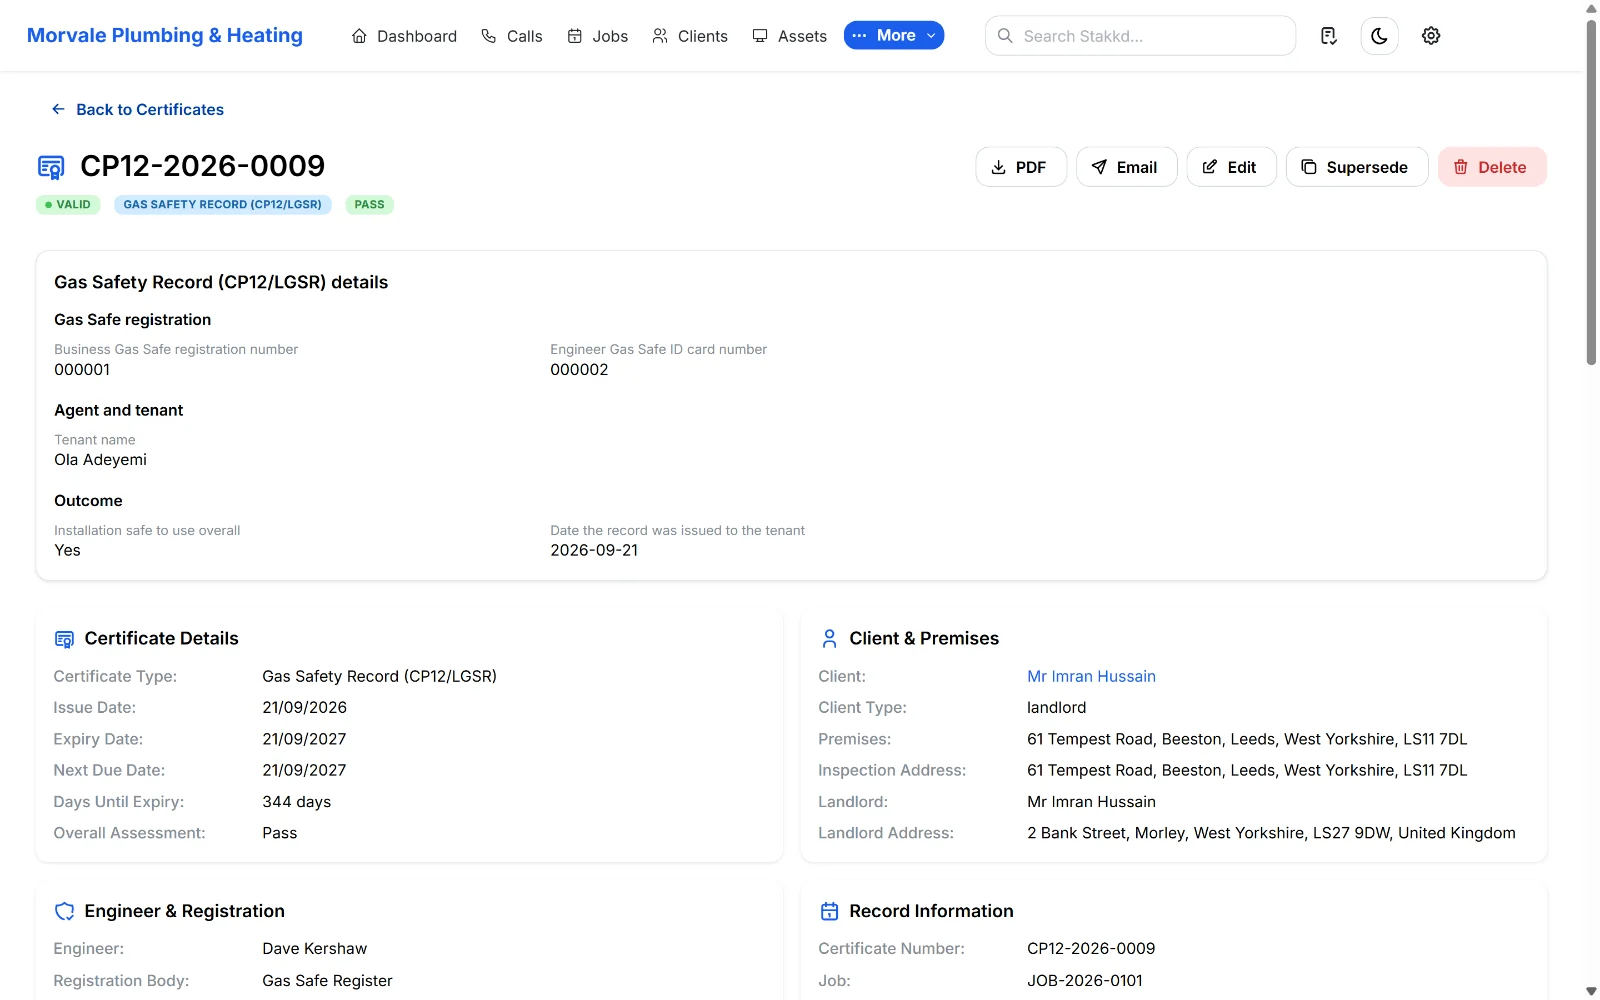The width and height of the screenshot is (1600, 1000).
Task: Edit the certificate
Action: (x=1231, y=167)
